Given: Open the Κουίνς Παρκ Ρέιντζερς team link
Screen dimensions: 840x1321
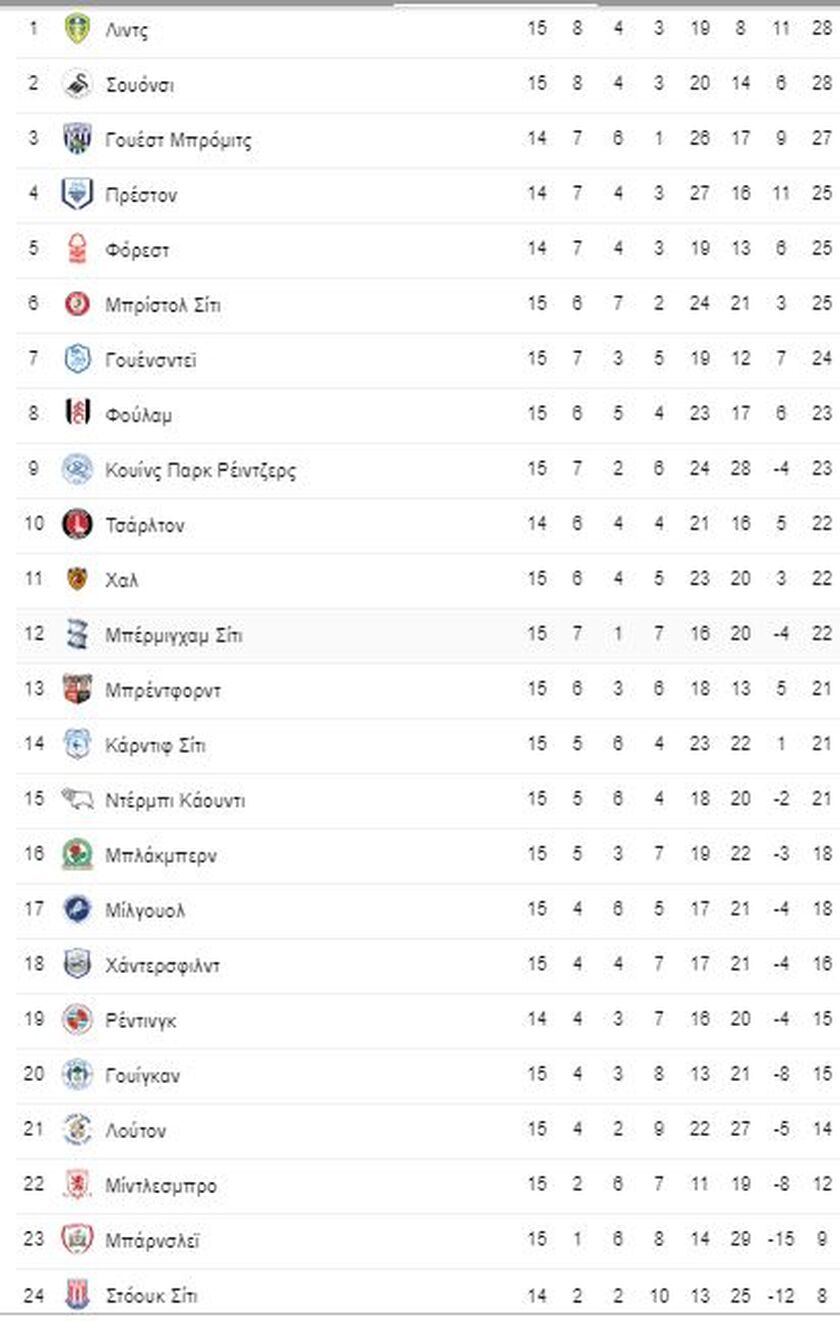Looking at the screenshot, I should (201, 470).
